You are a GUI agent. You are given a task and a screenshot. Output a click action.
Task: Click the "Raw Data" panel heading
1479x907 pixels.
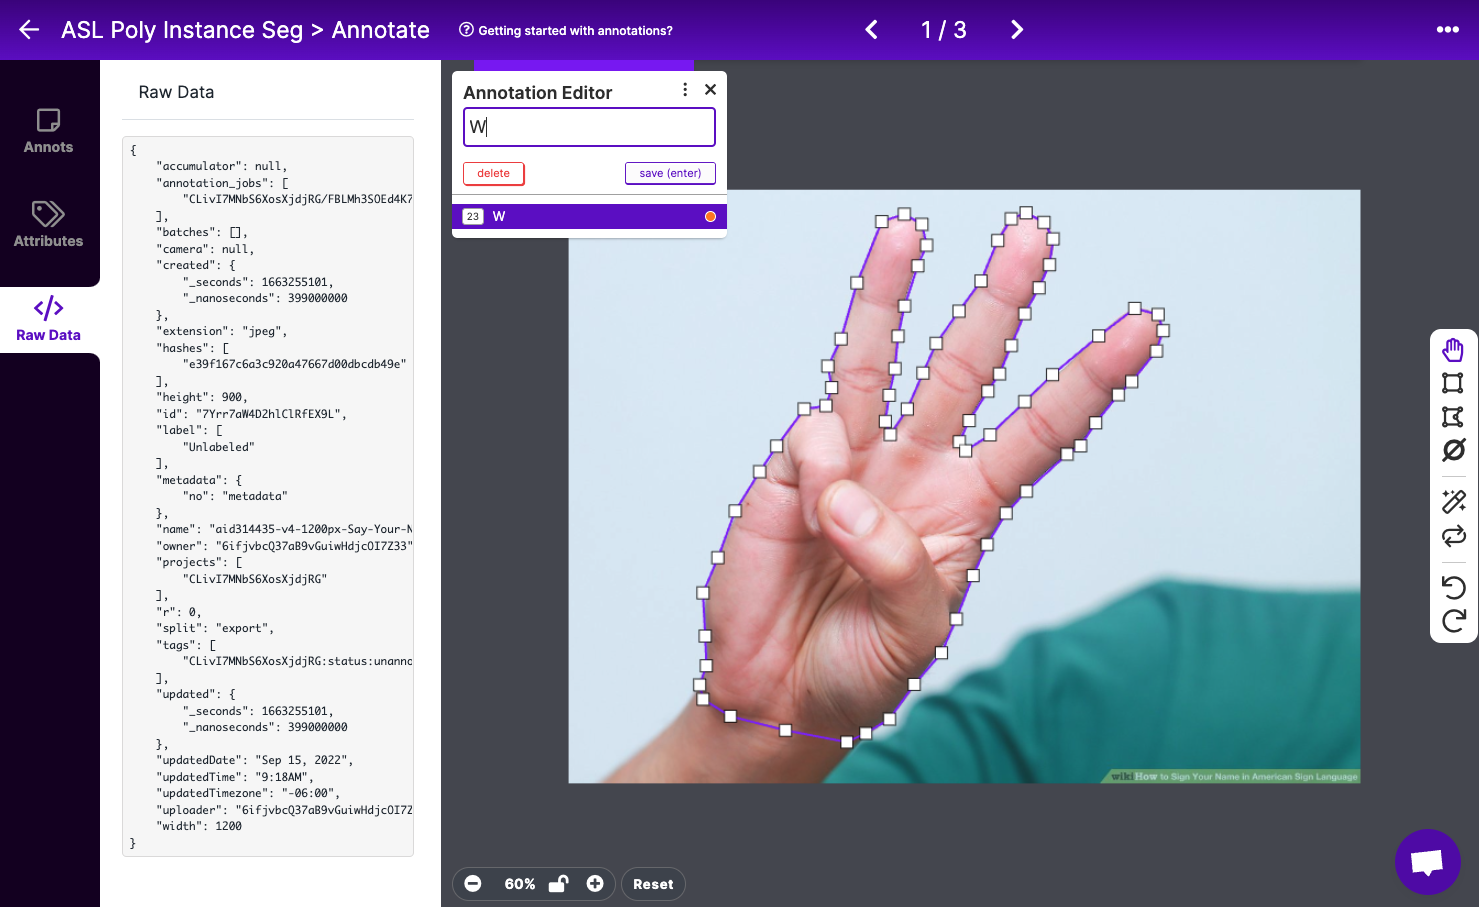click(176, 92)
